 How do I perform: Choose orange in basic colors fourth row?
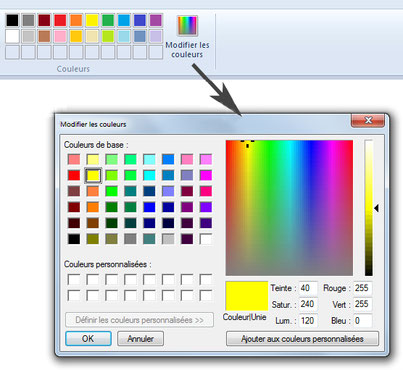click(93, 207)
